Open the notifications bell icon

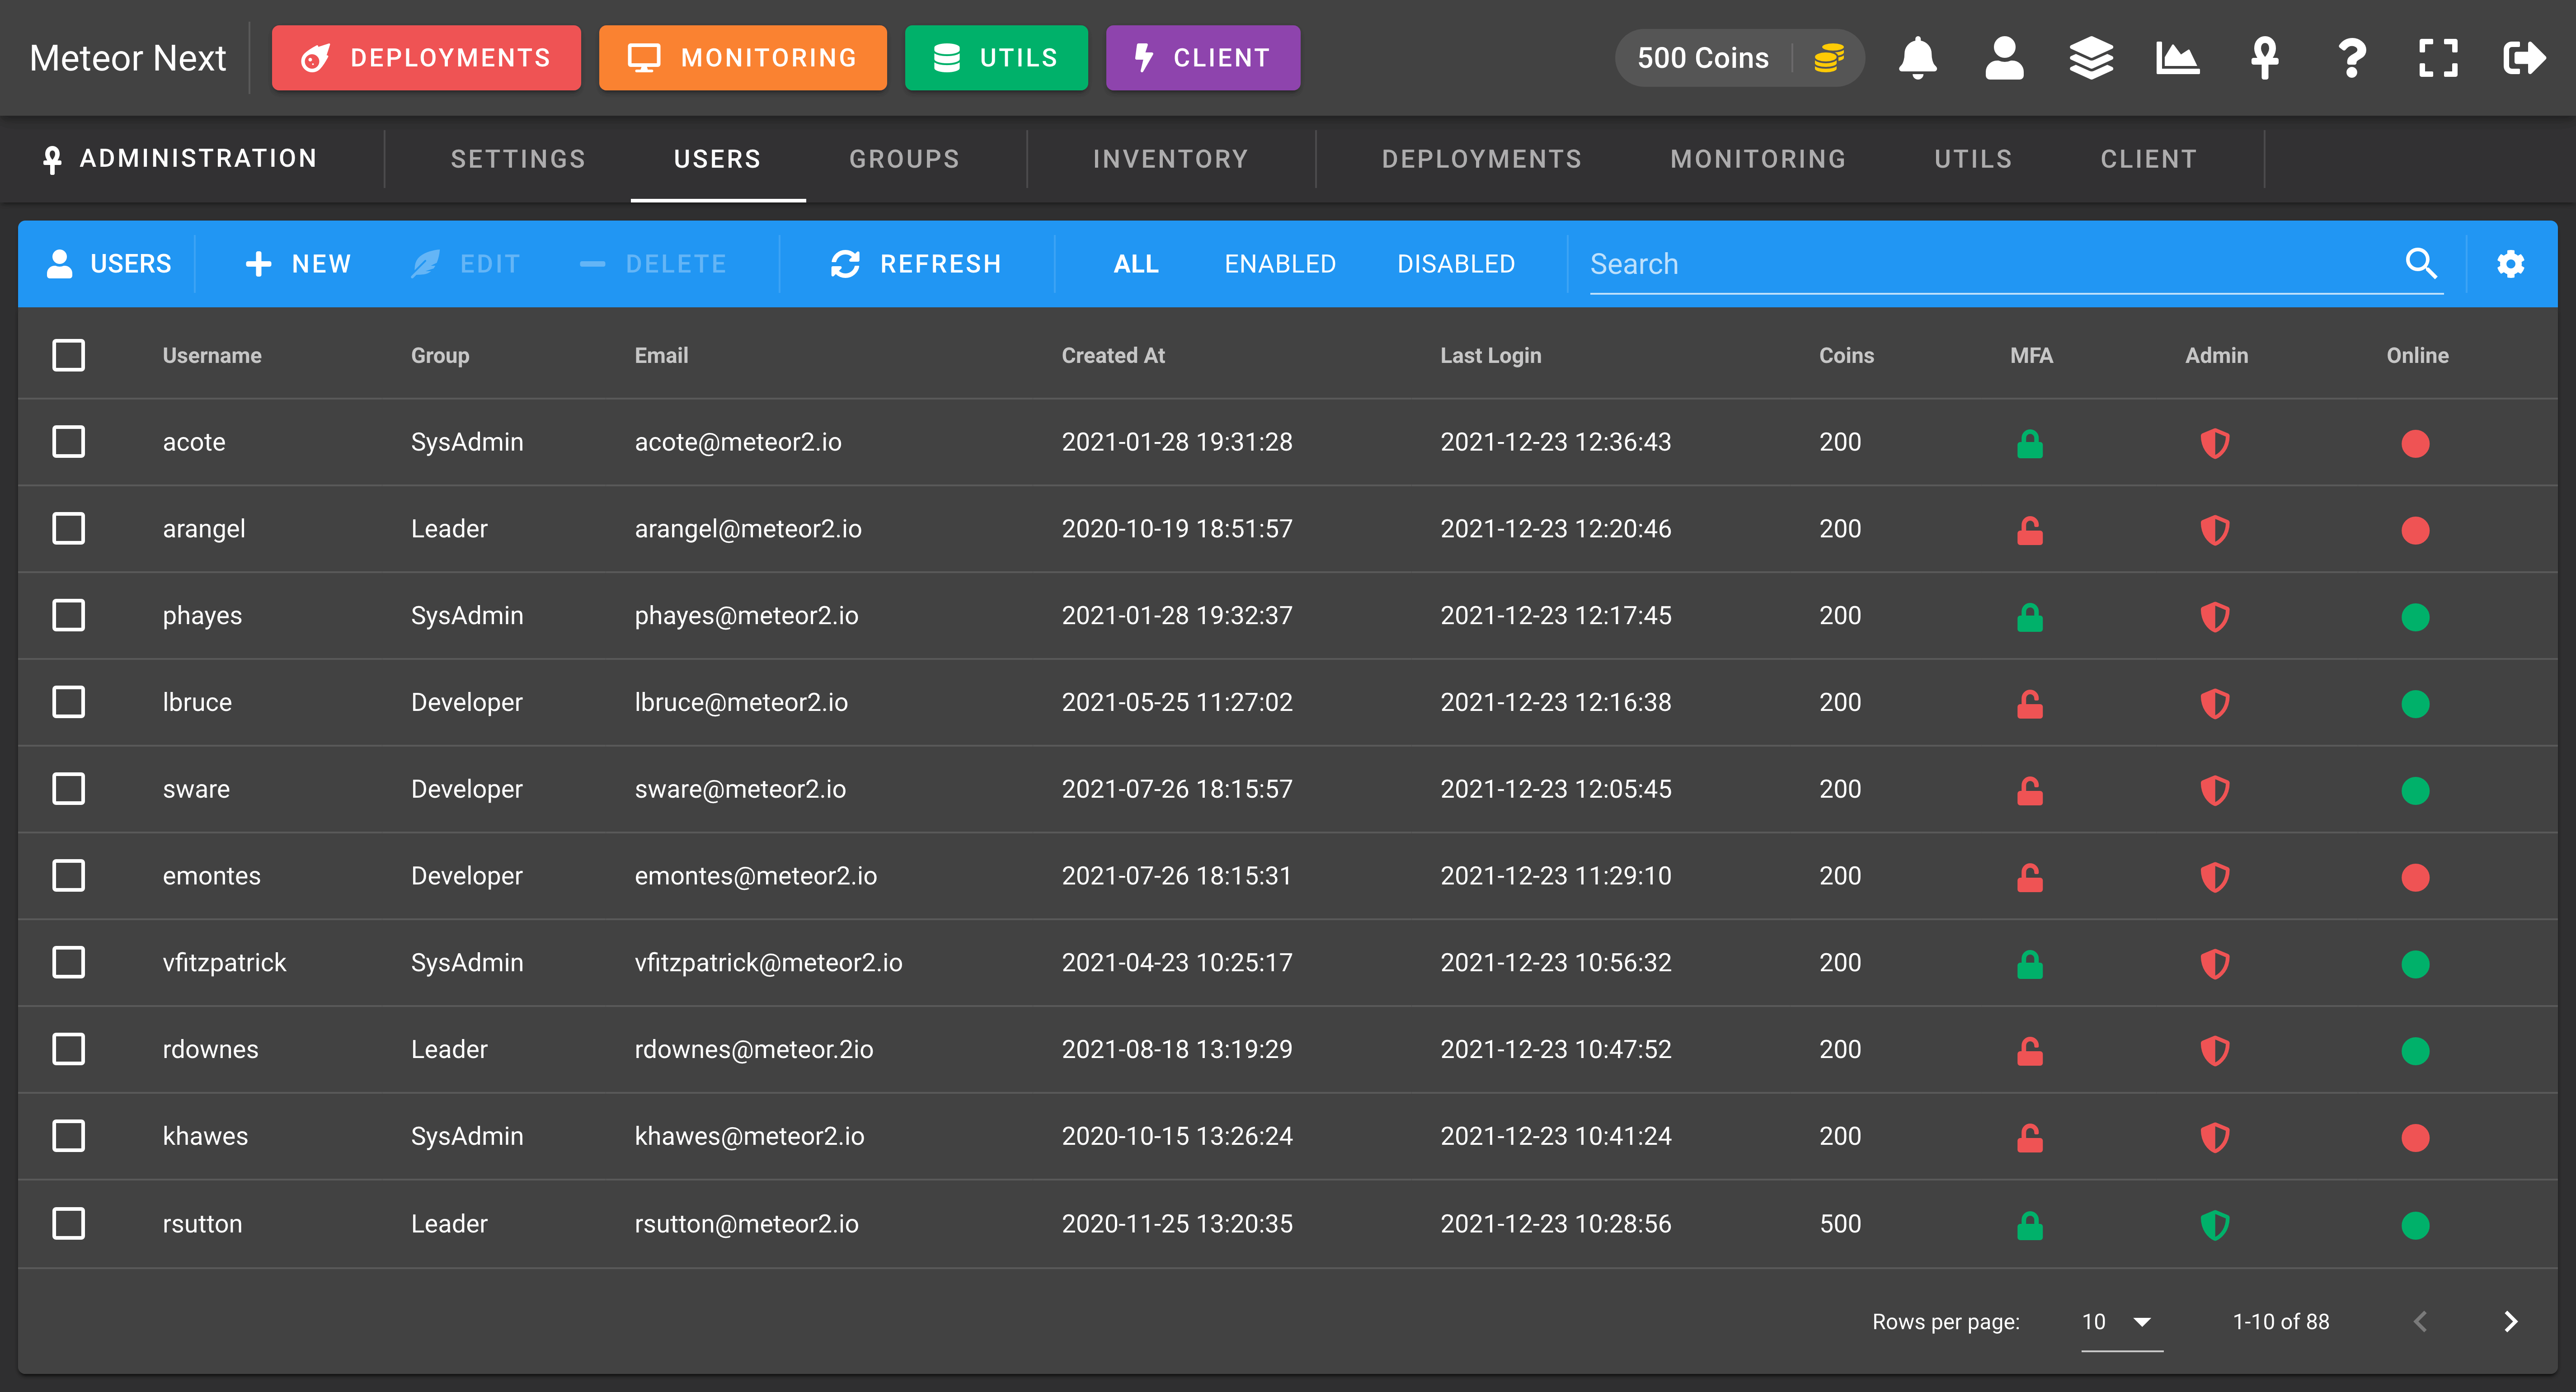(1917, 58)
